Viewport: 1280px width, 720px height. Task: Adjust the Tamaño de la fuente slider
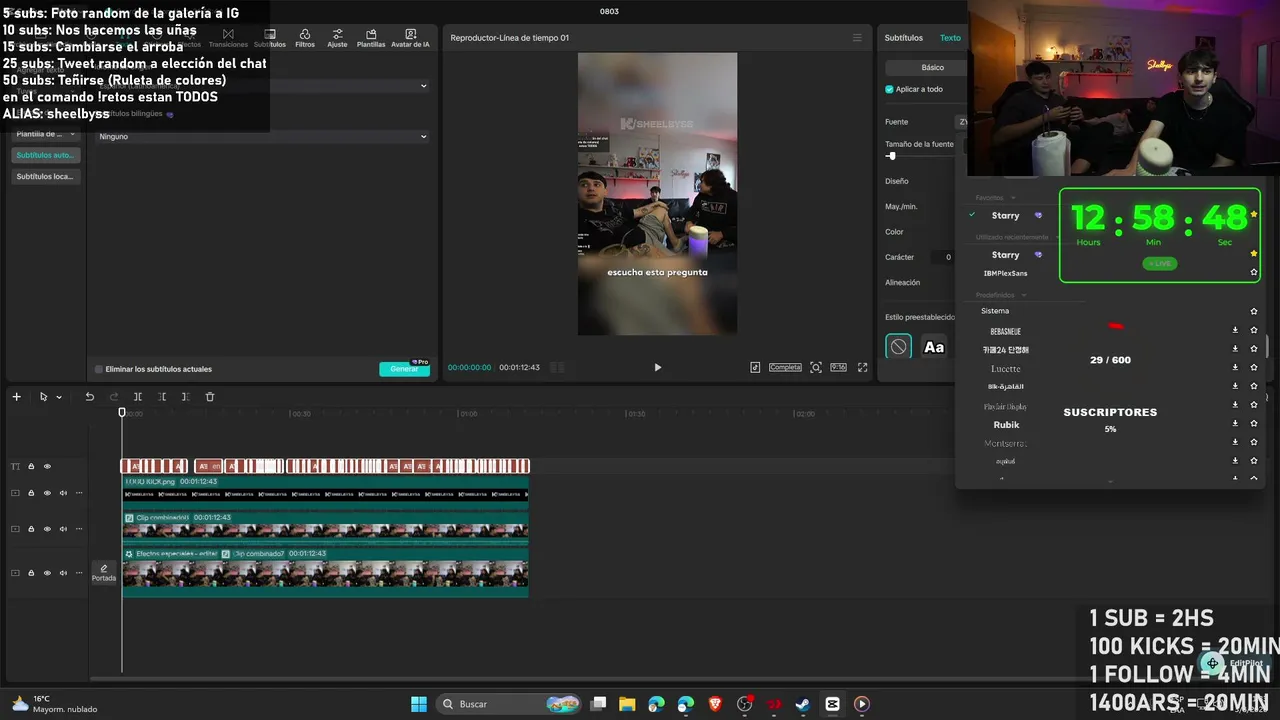point(891,156)
